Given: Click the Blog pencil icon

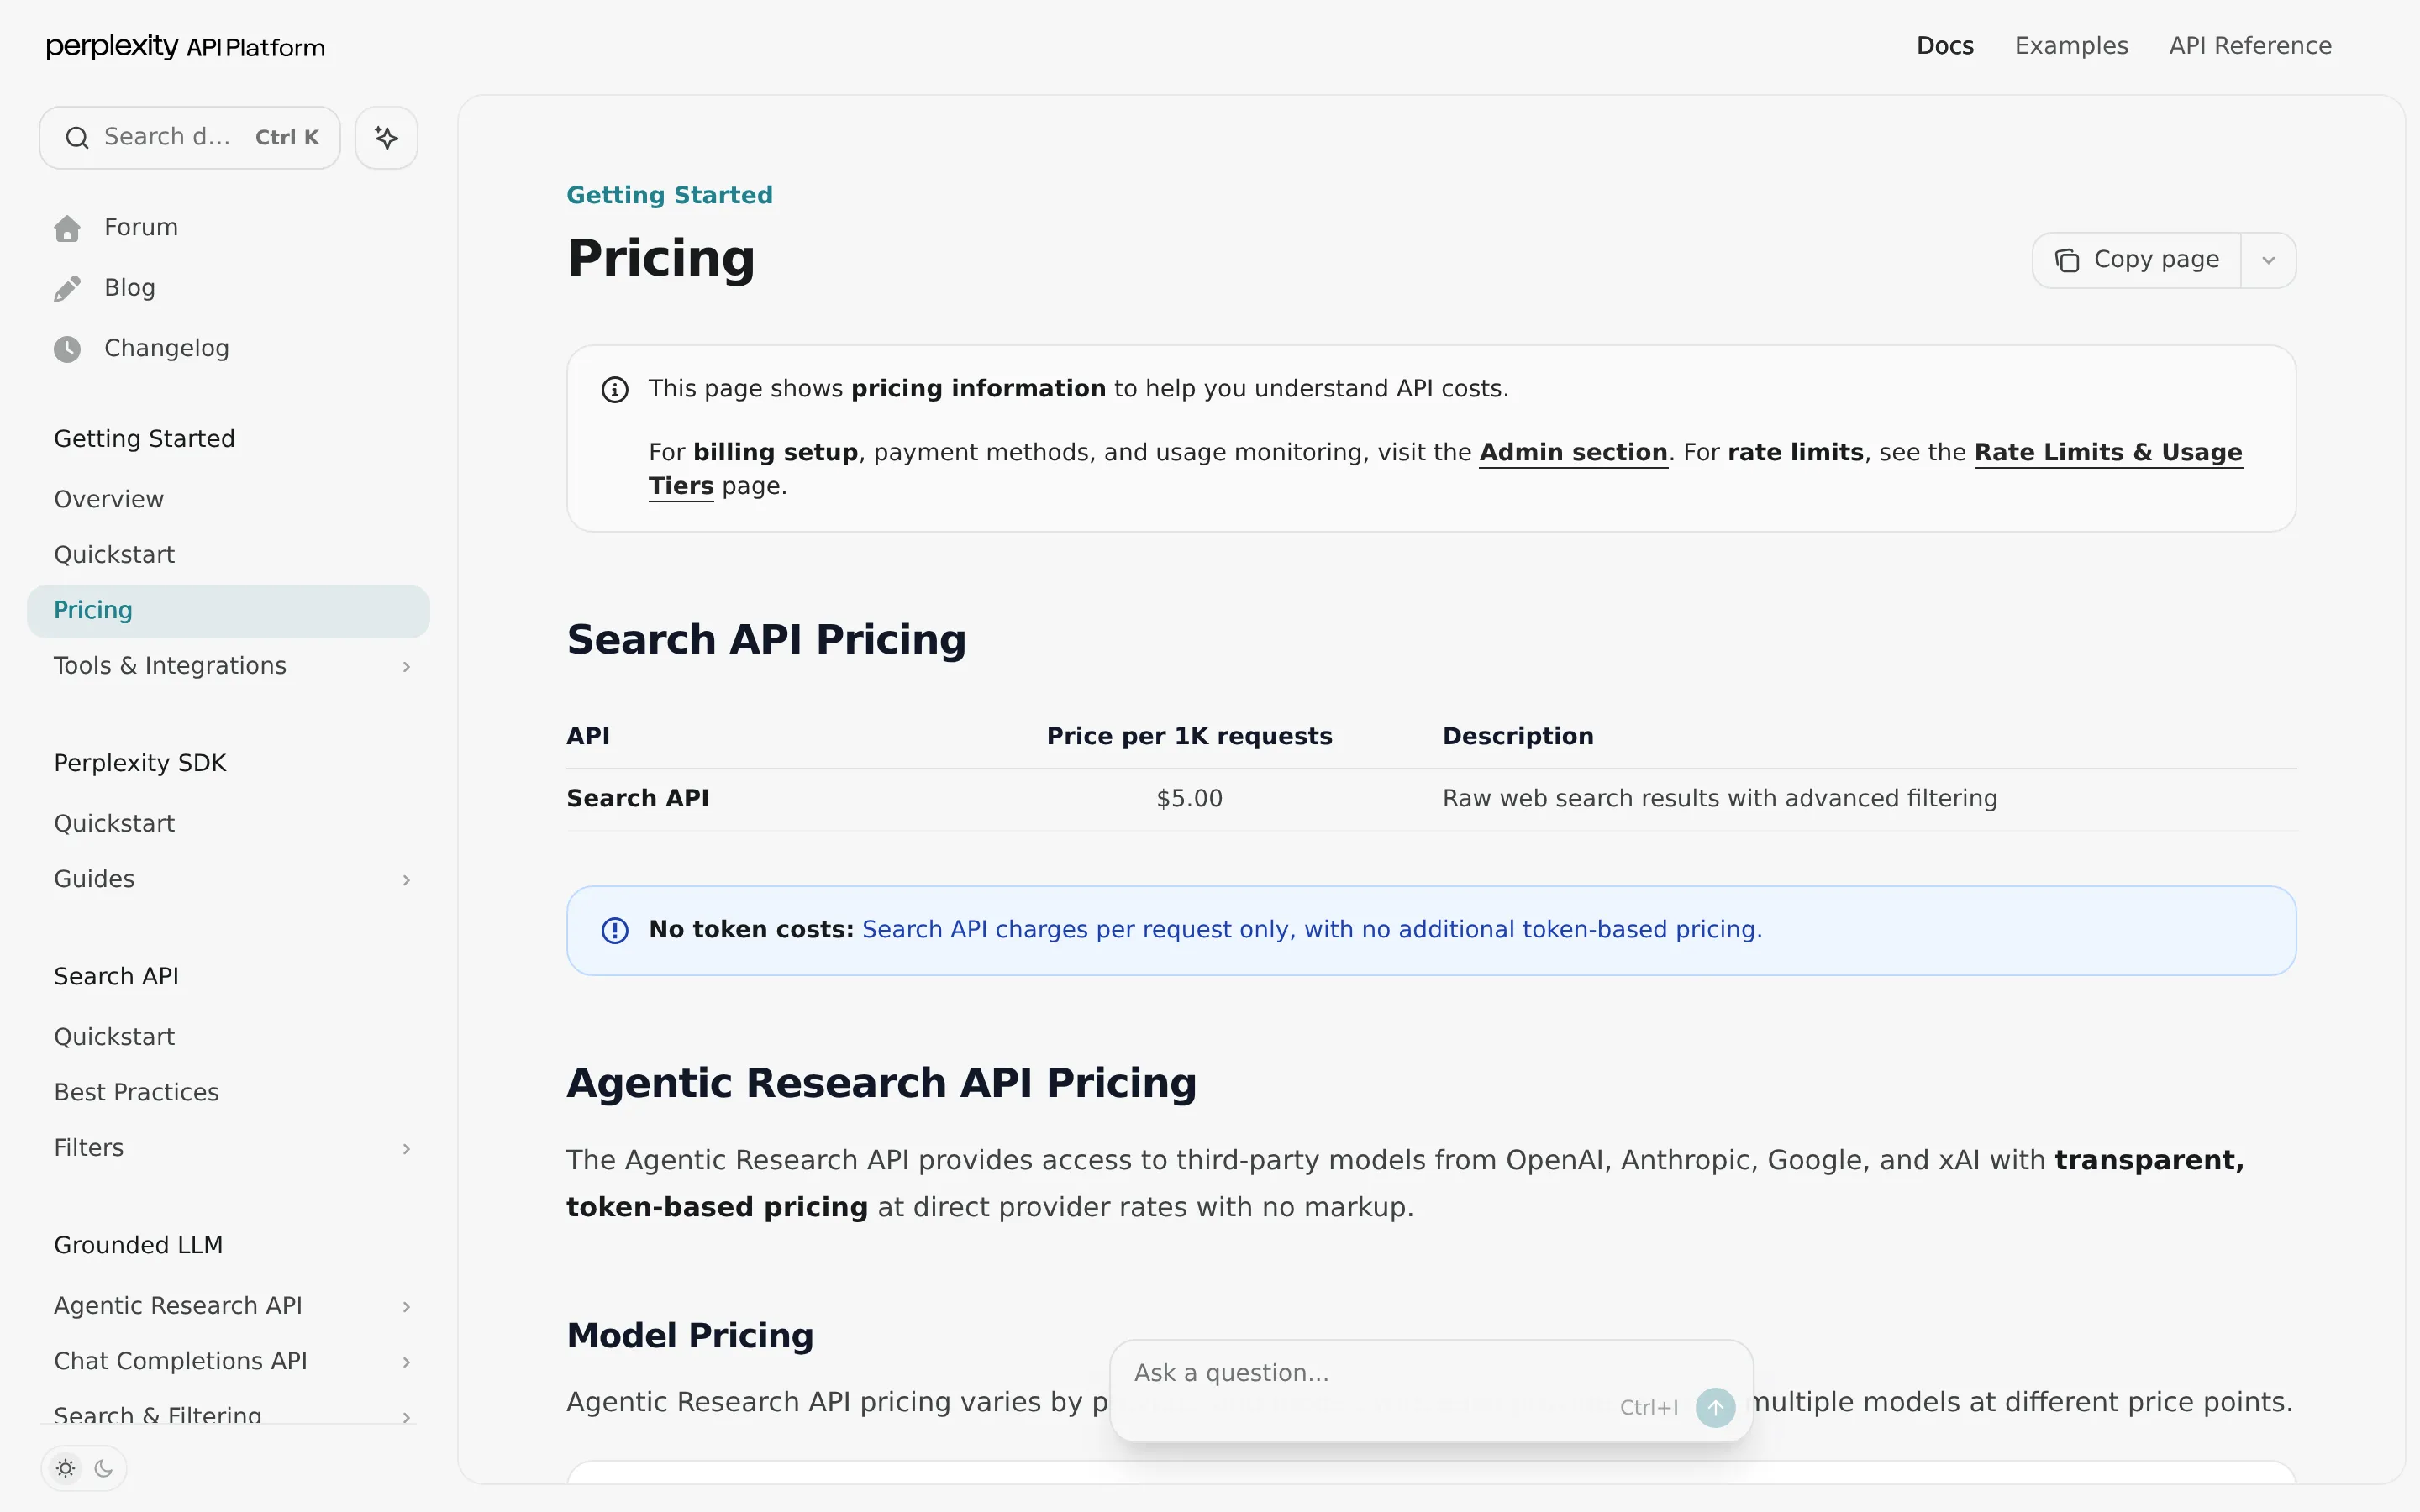Looking at the screenshot, I should pos(67,288).
